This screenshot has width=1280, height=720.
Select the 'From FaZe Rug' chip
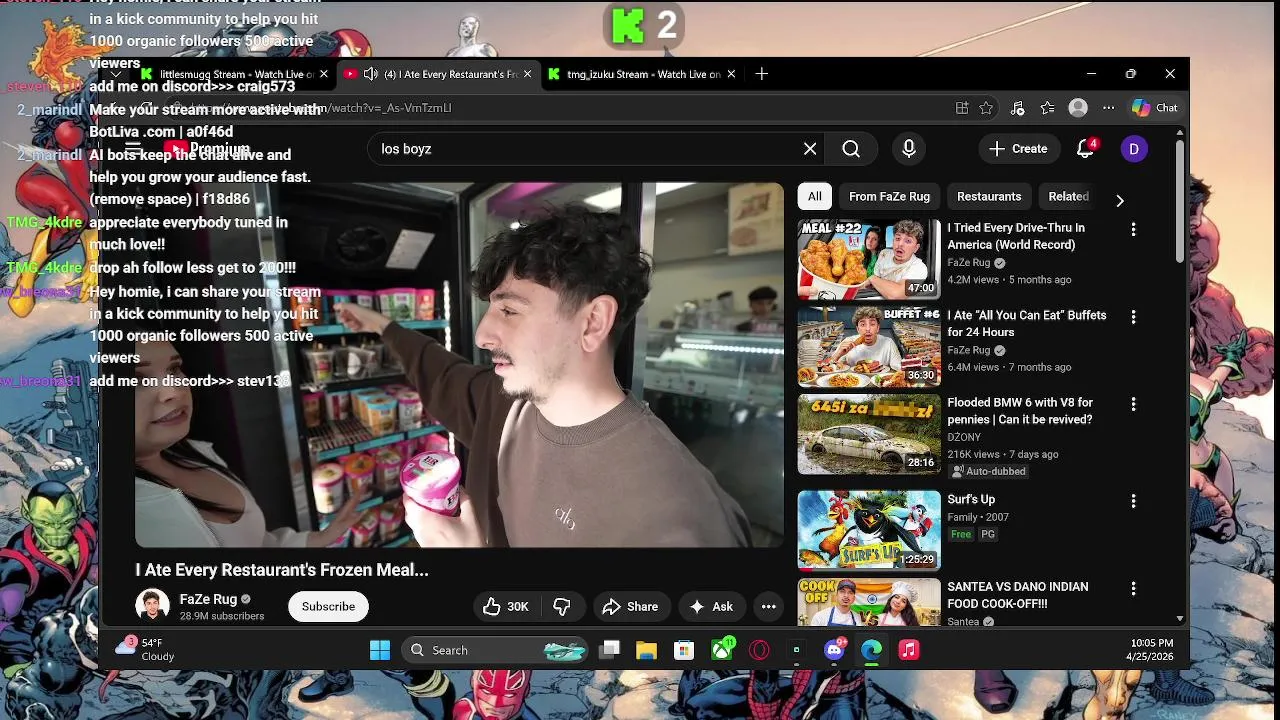[x=889, y=197]
